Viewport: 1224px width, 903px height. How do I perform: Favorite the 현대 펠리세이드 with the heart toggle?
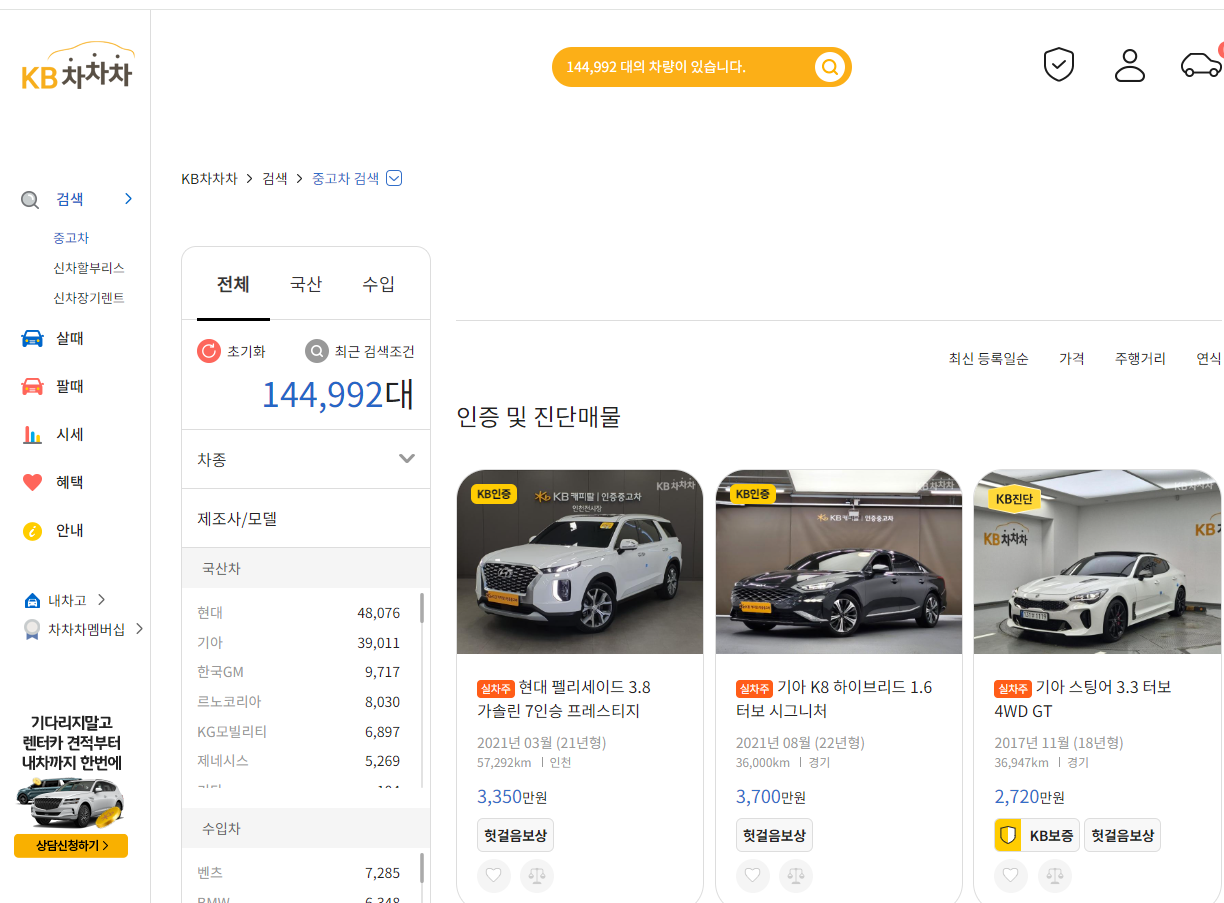point(493,875)
